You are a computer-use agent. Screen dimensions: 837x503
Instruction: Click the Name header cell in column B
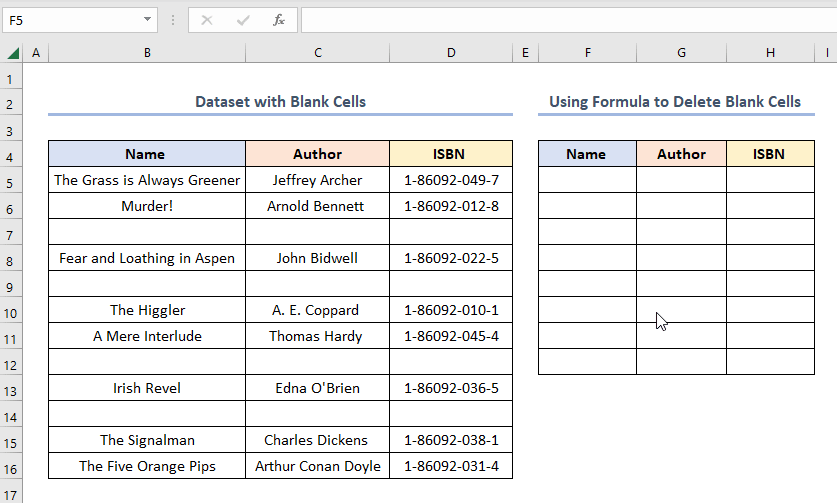tap(146, 154)
